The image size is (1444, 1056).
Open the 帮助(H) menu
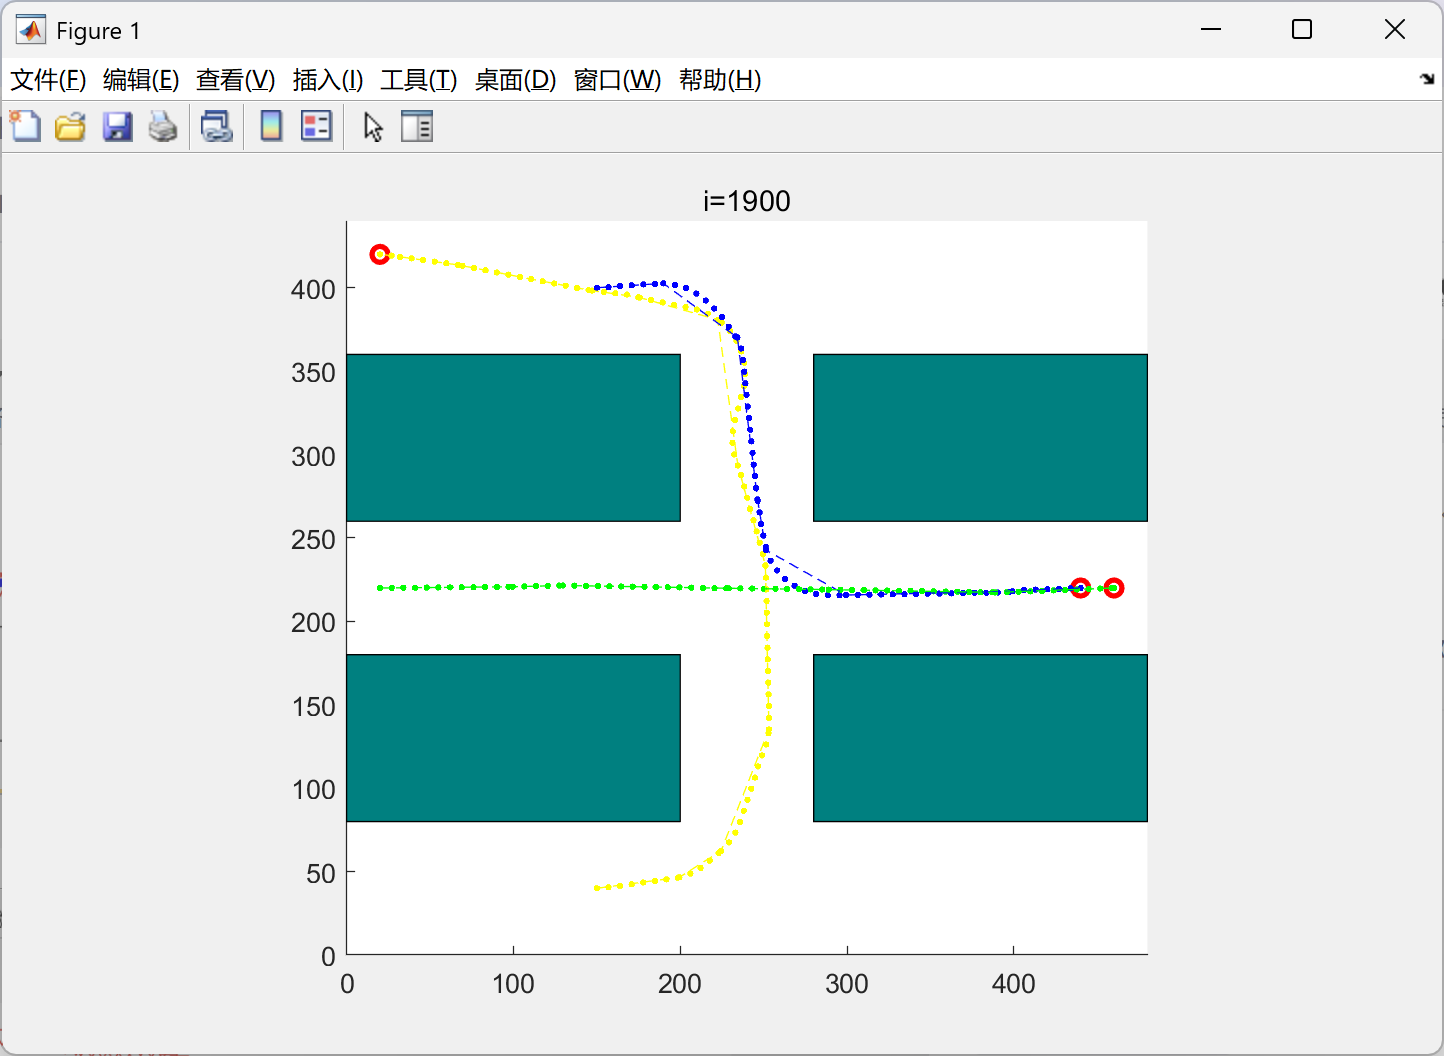tap(720, 80)
